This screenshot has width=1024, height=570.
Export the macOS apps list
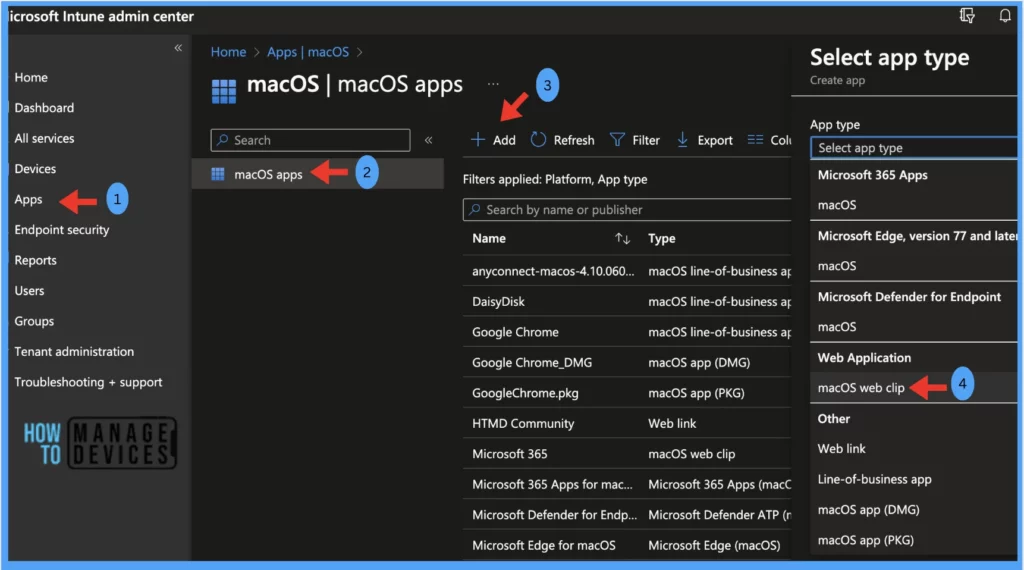coord(704,140)
